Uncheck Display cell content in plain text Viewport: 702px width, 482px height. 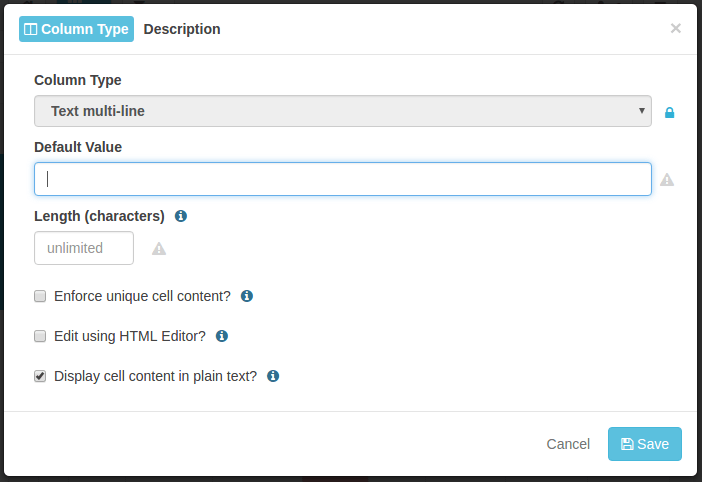click(40, 376)
